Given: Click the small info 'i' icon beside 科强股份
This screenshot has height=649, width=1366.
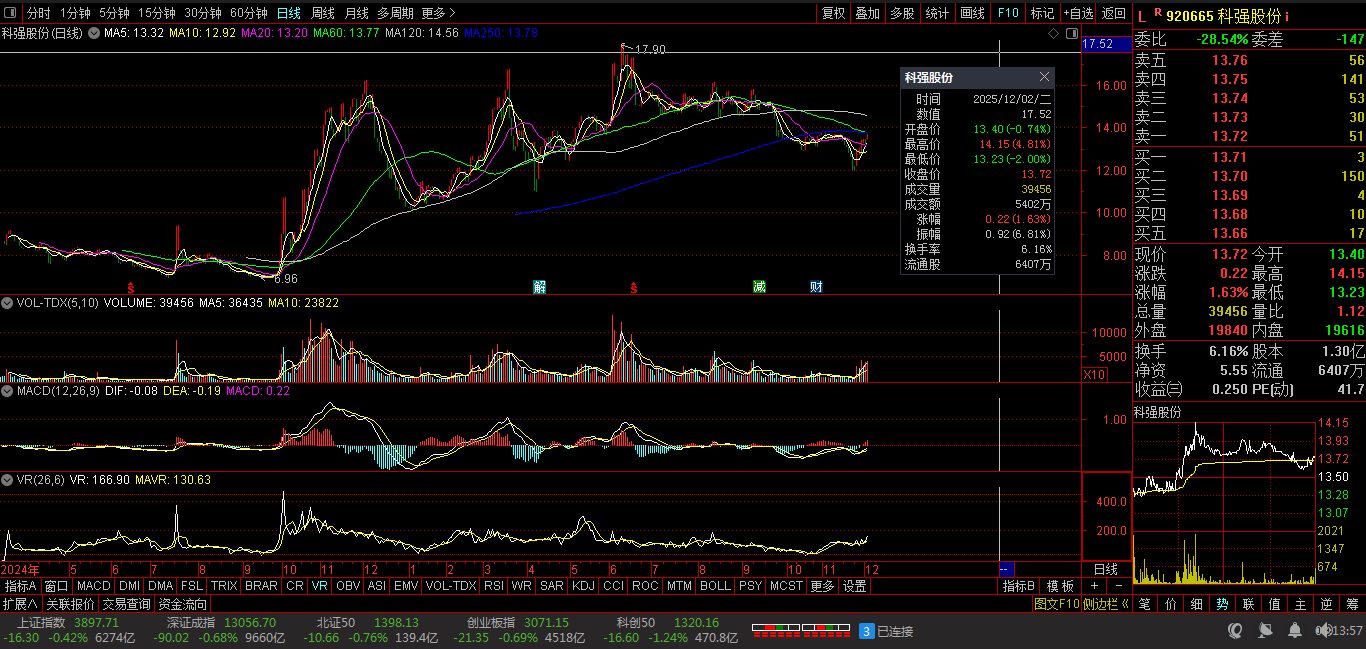Looking at the screenshot, I should [x=1287, y=16].
